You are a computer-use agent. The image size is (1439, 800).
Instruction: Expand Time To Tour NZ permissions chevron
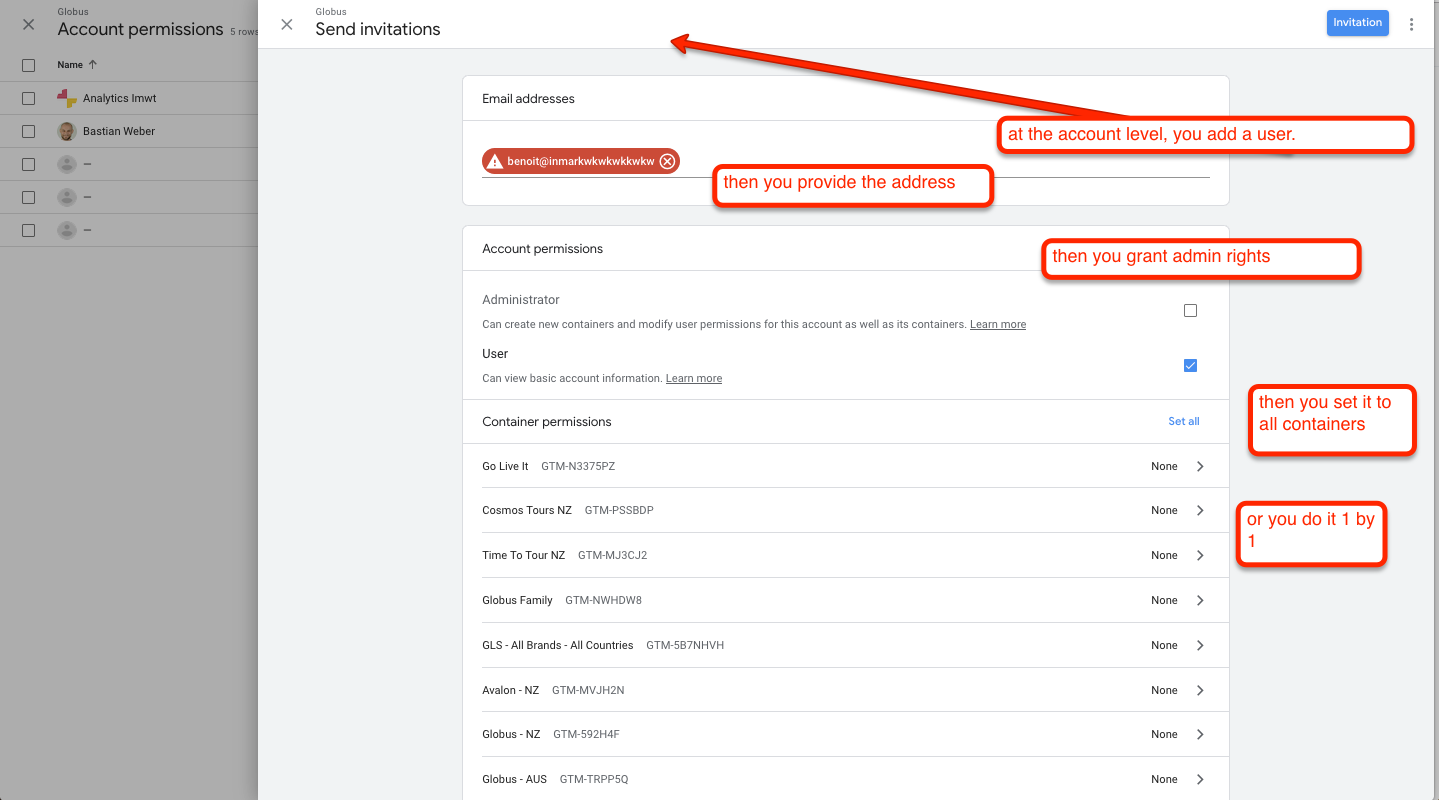point(1200,555)
